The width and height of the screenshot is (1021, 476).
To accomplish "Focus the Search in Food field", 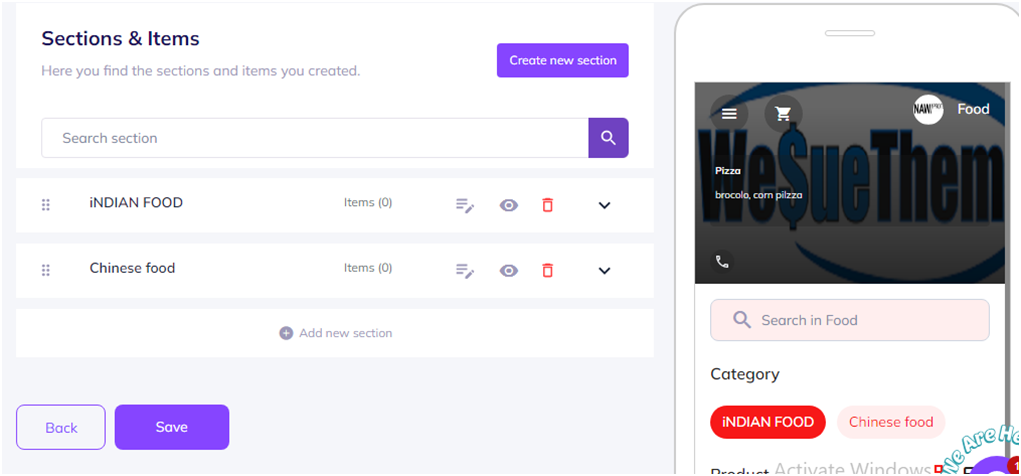I will pyautogui.click(x=850, y=320).
